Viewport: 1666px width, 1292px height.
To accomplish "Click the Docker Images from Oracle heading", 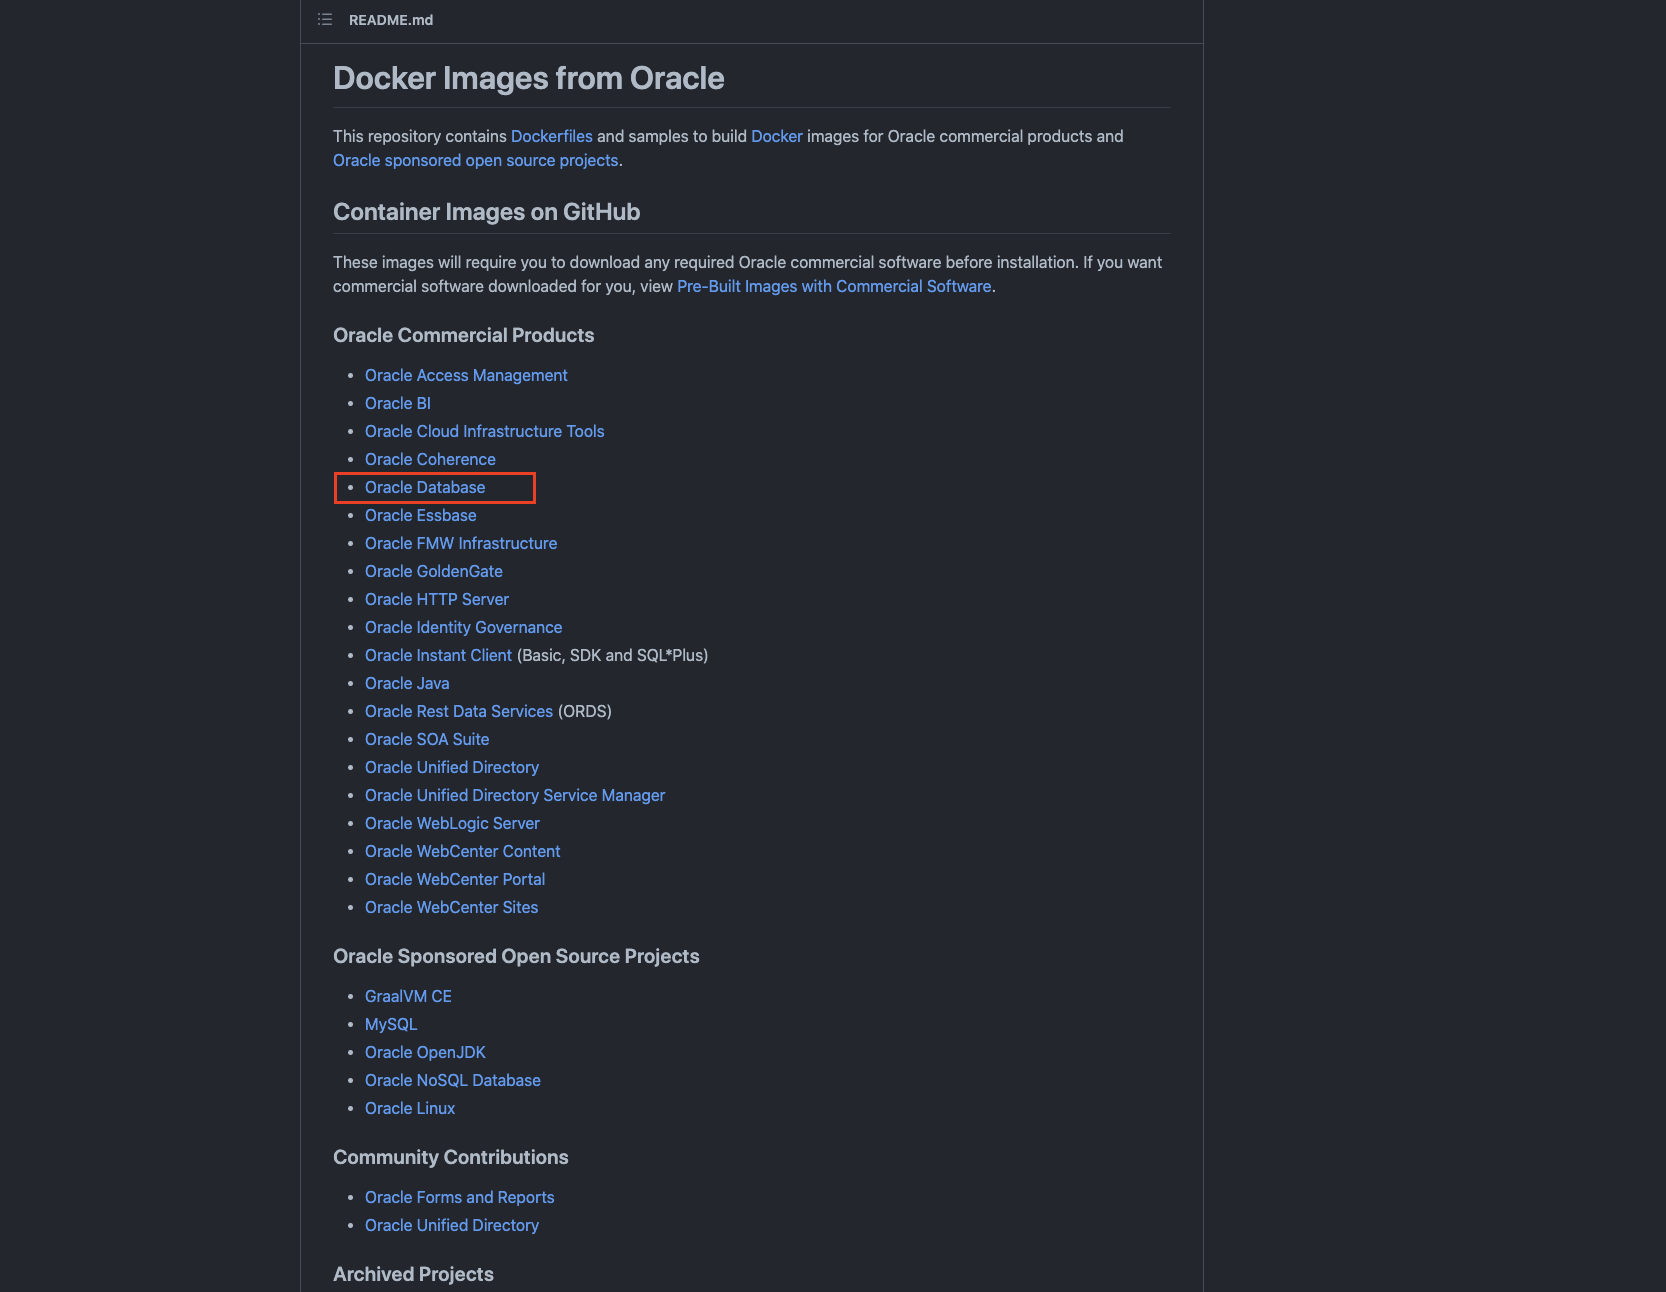I will [529, 78].
